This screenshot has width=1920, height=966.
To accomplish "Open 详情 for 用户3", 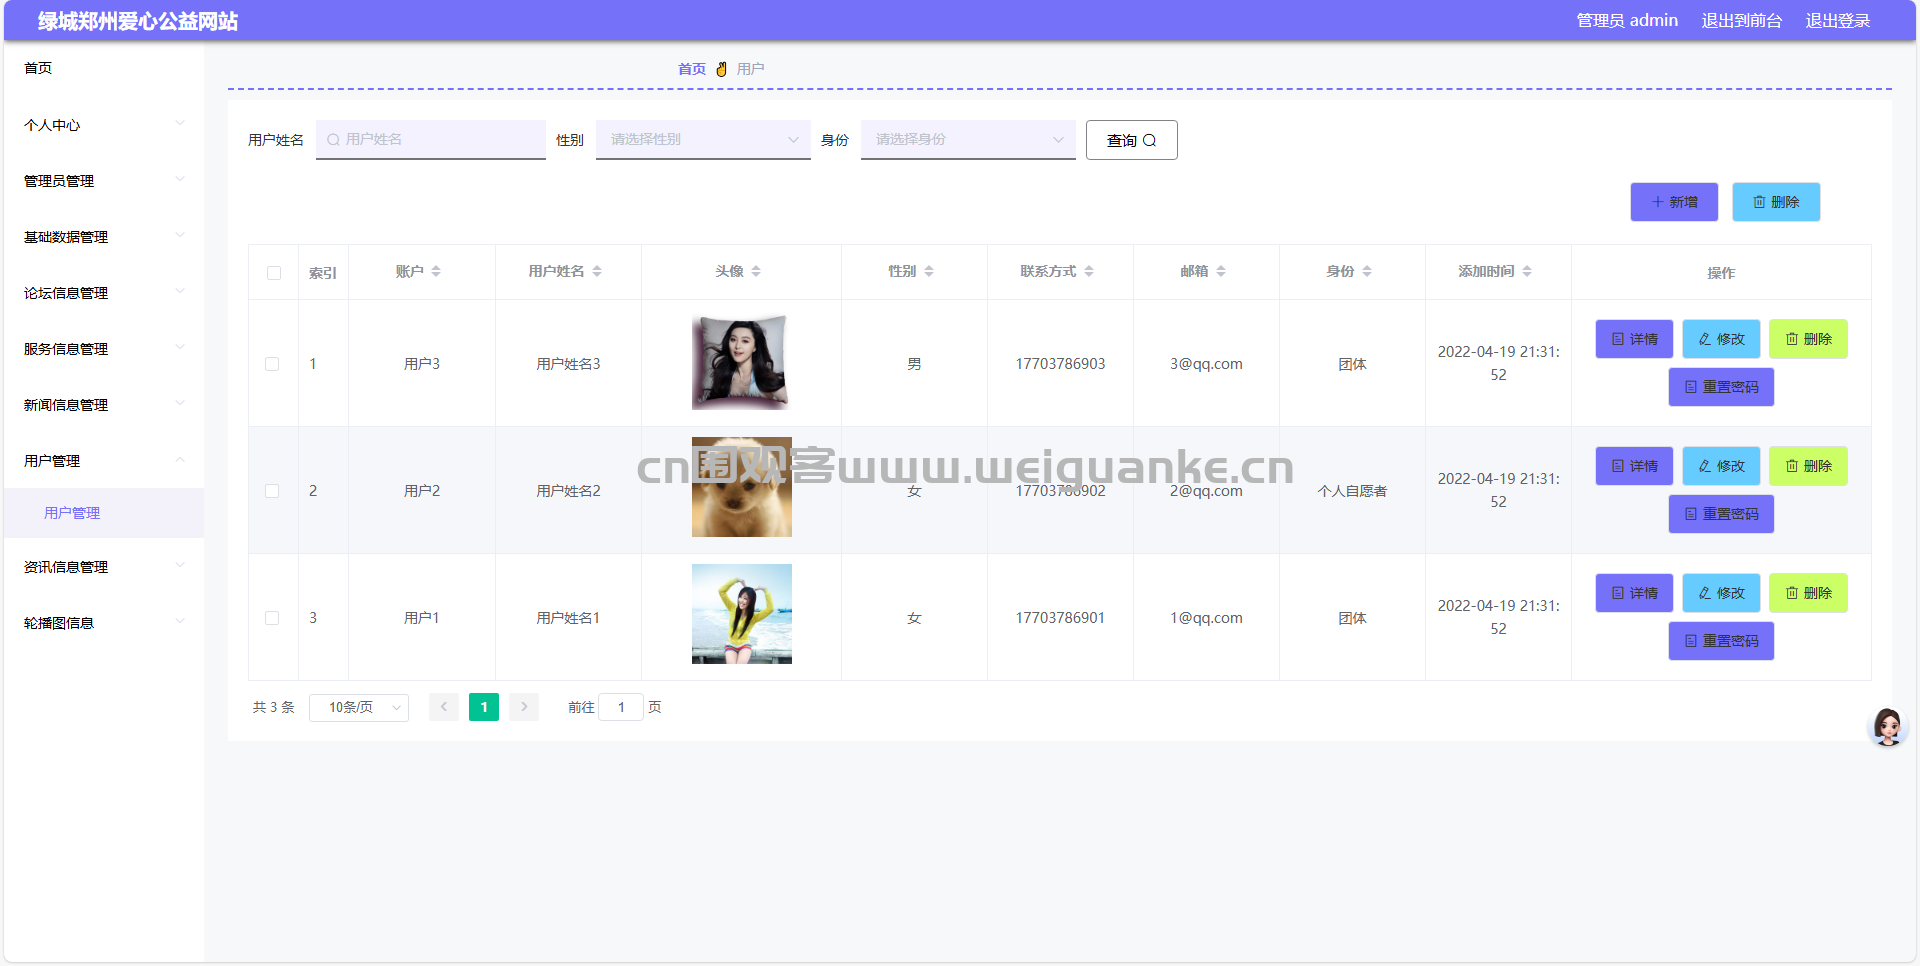I will coord(1634,339).
